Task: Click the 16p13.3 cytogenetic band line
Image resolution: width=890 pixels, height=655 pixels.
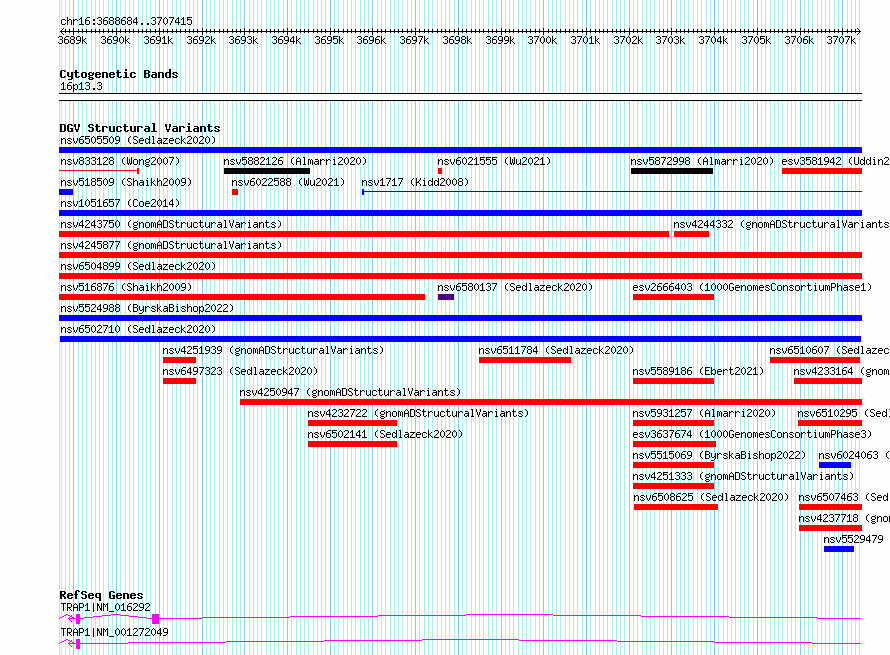Action: (x=460, y=94)
